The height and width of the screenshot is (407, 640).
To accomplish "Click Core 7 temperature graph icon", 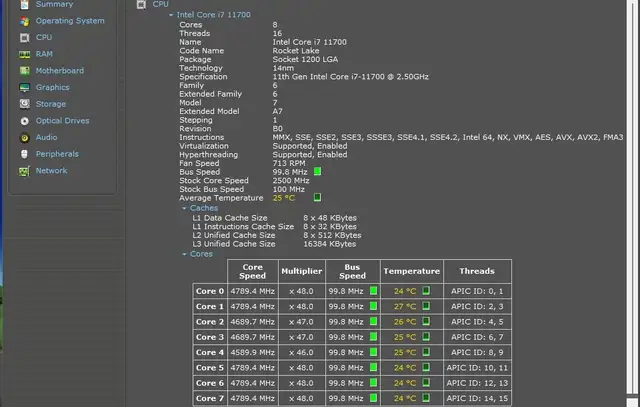I will [x=426, y=398].
